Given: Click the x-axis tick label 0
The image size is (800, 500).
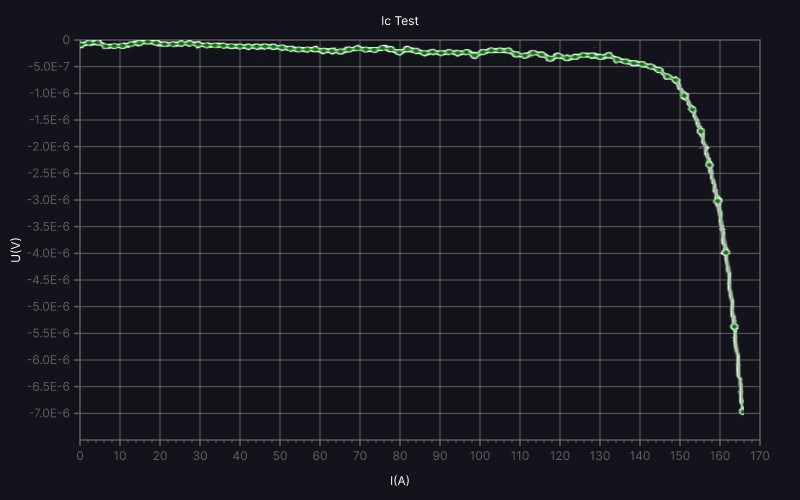Looking at the screenshot, I should [x=80, y=456].
